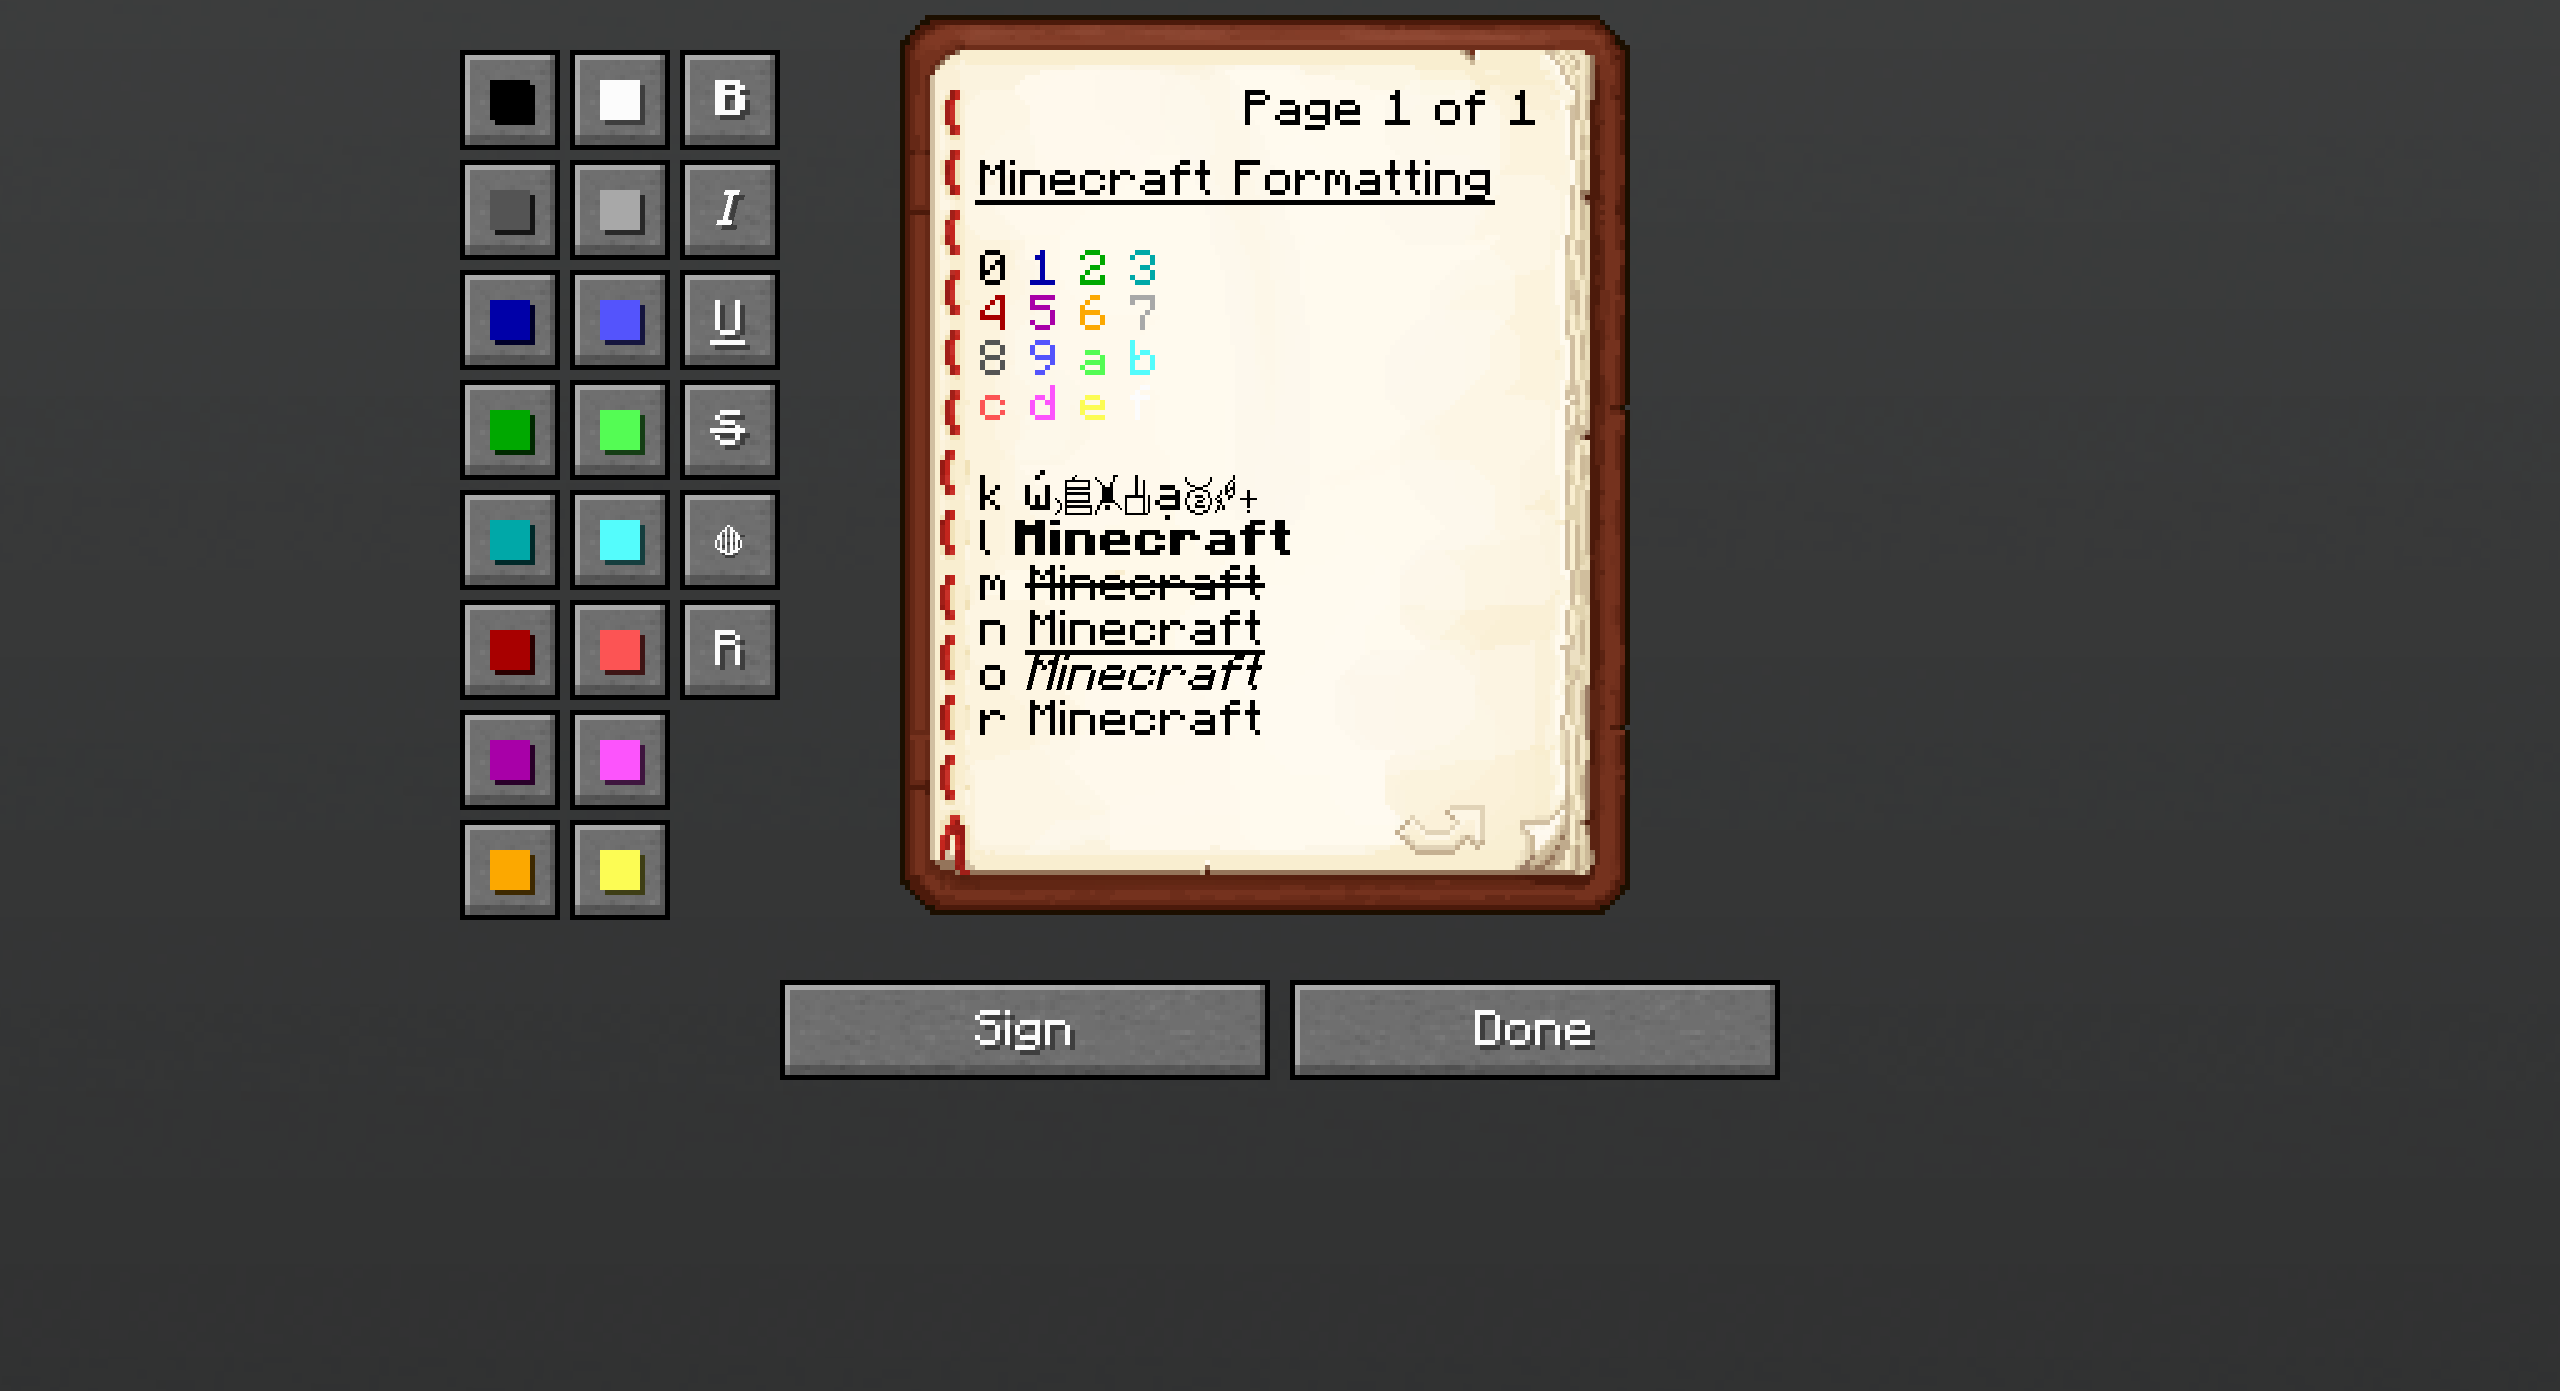This screenshot has height=1391, width=2560.
Task: Pick the white color swatch
Action: pyautogui.click(x=620, y=100)
